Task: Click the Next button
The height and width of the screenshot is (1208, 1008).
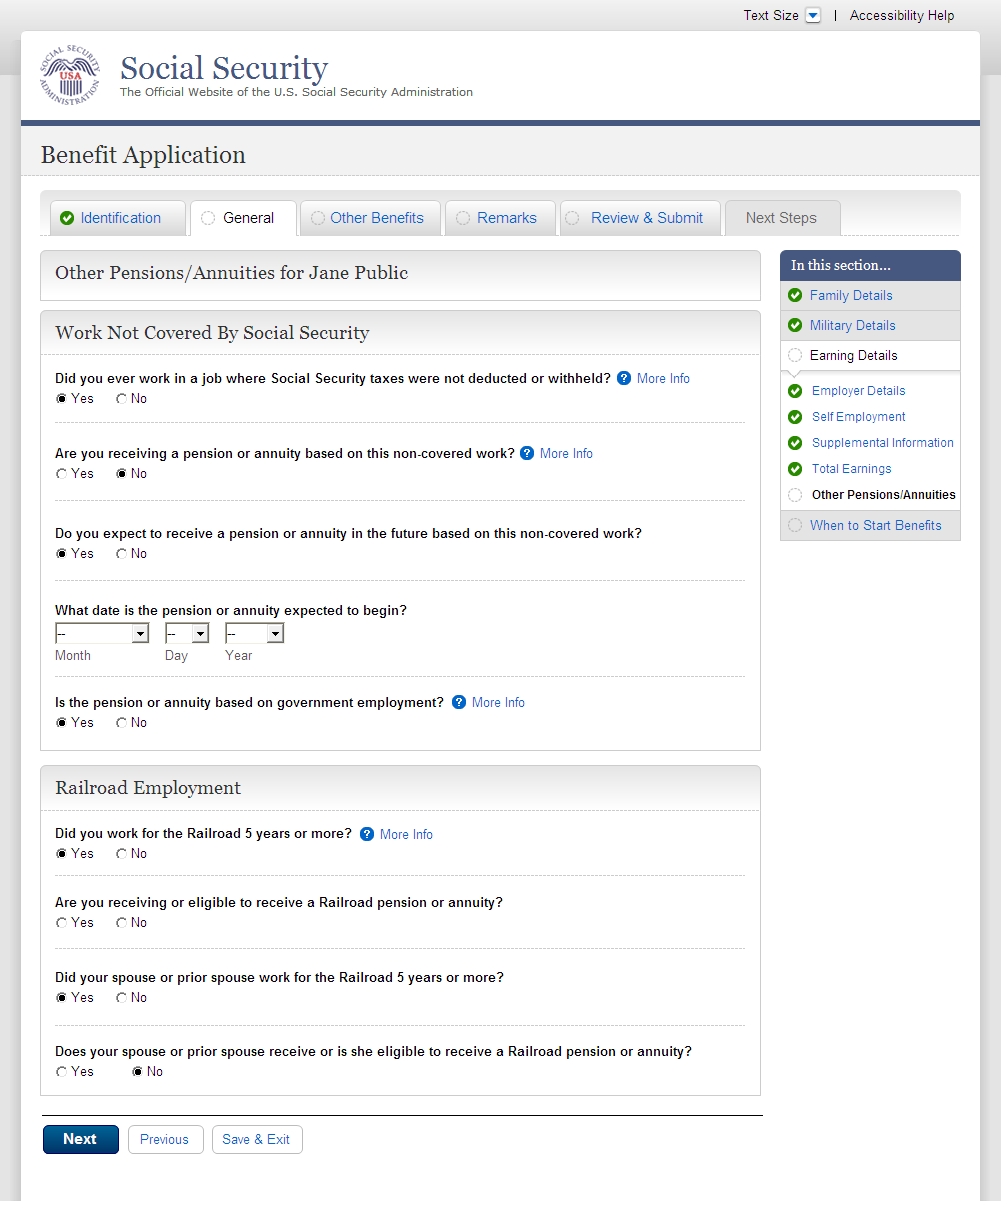Action: pyautogui.click(x=80, y=1139)
